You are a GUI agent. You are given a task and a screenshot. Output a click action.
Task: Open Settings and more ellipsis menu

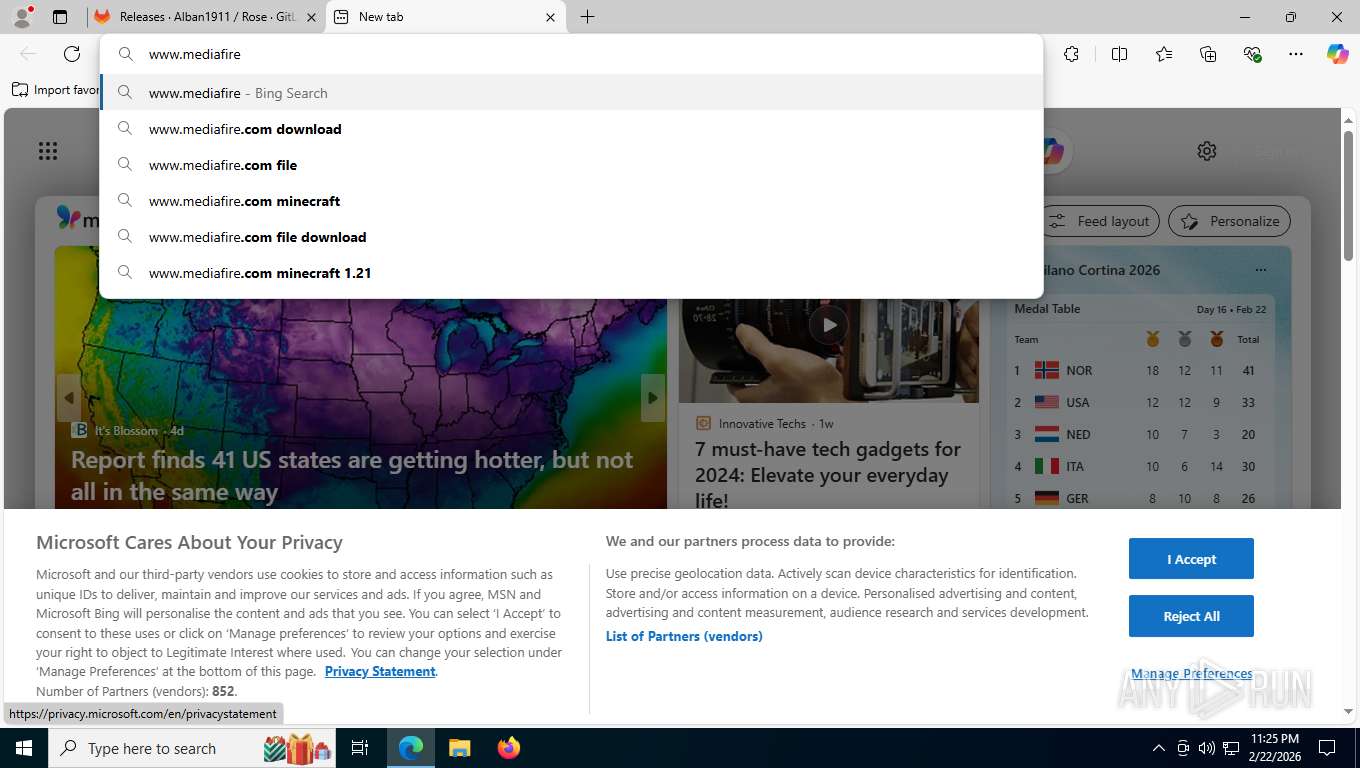tap(1296, 54)
